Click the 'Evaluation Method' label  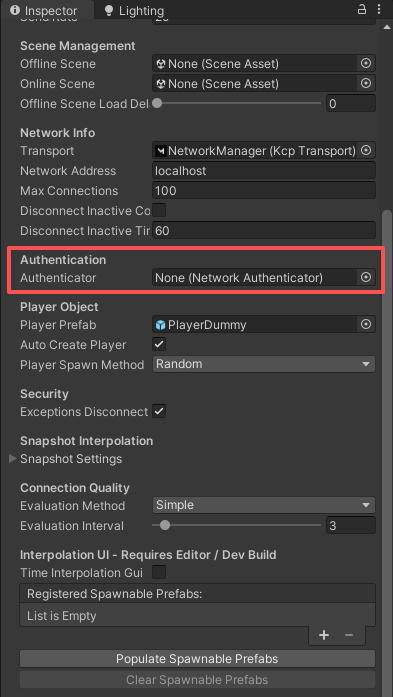72,505
